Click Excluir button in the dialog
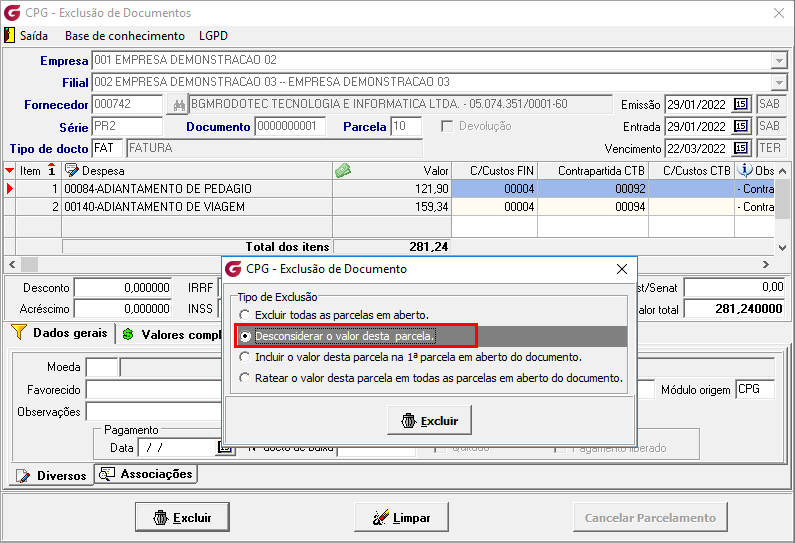 pos(429,420)
